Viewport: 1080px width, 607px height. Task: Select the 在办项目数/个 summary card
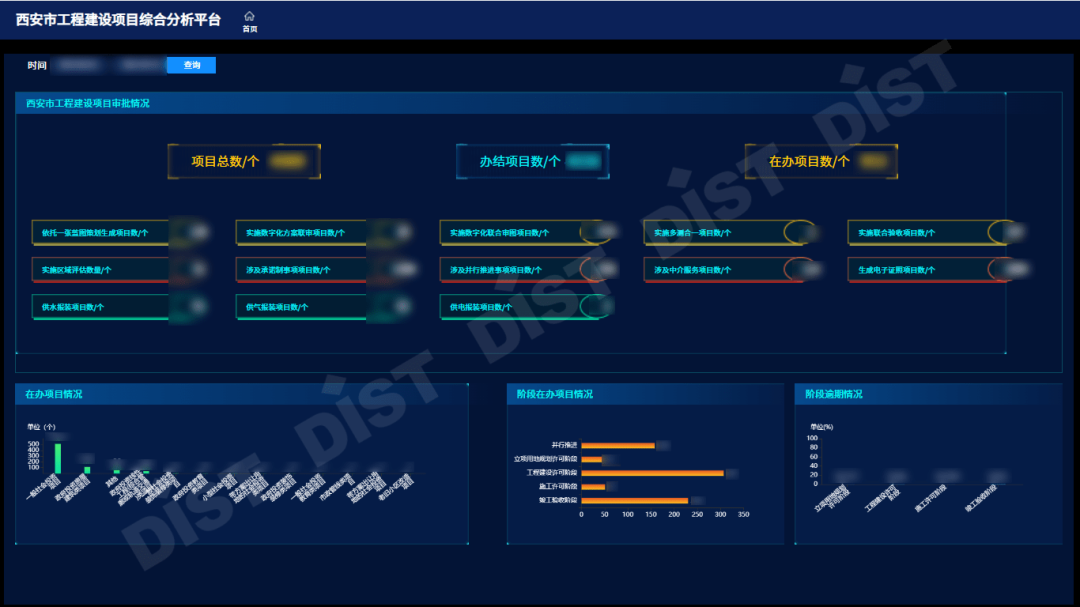(820, 161)
